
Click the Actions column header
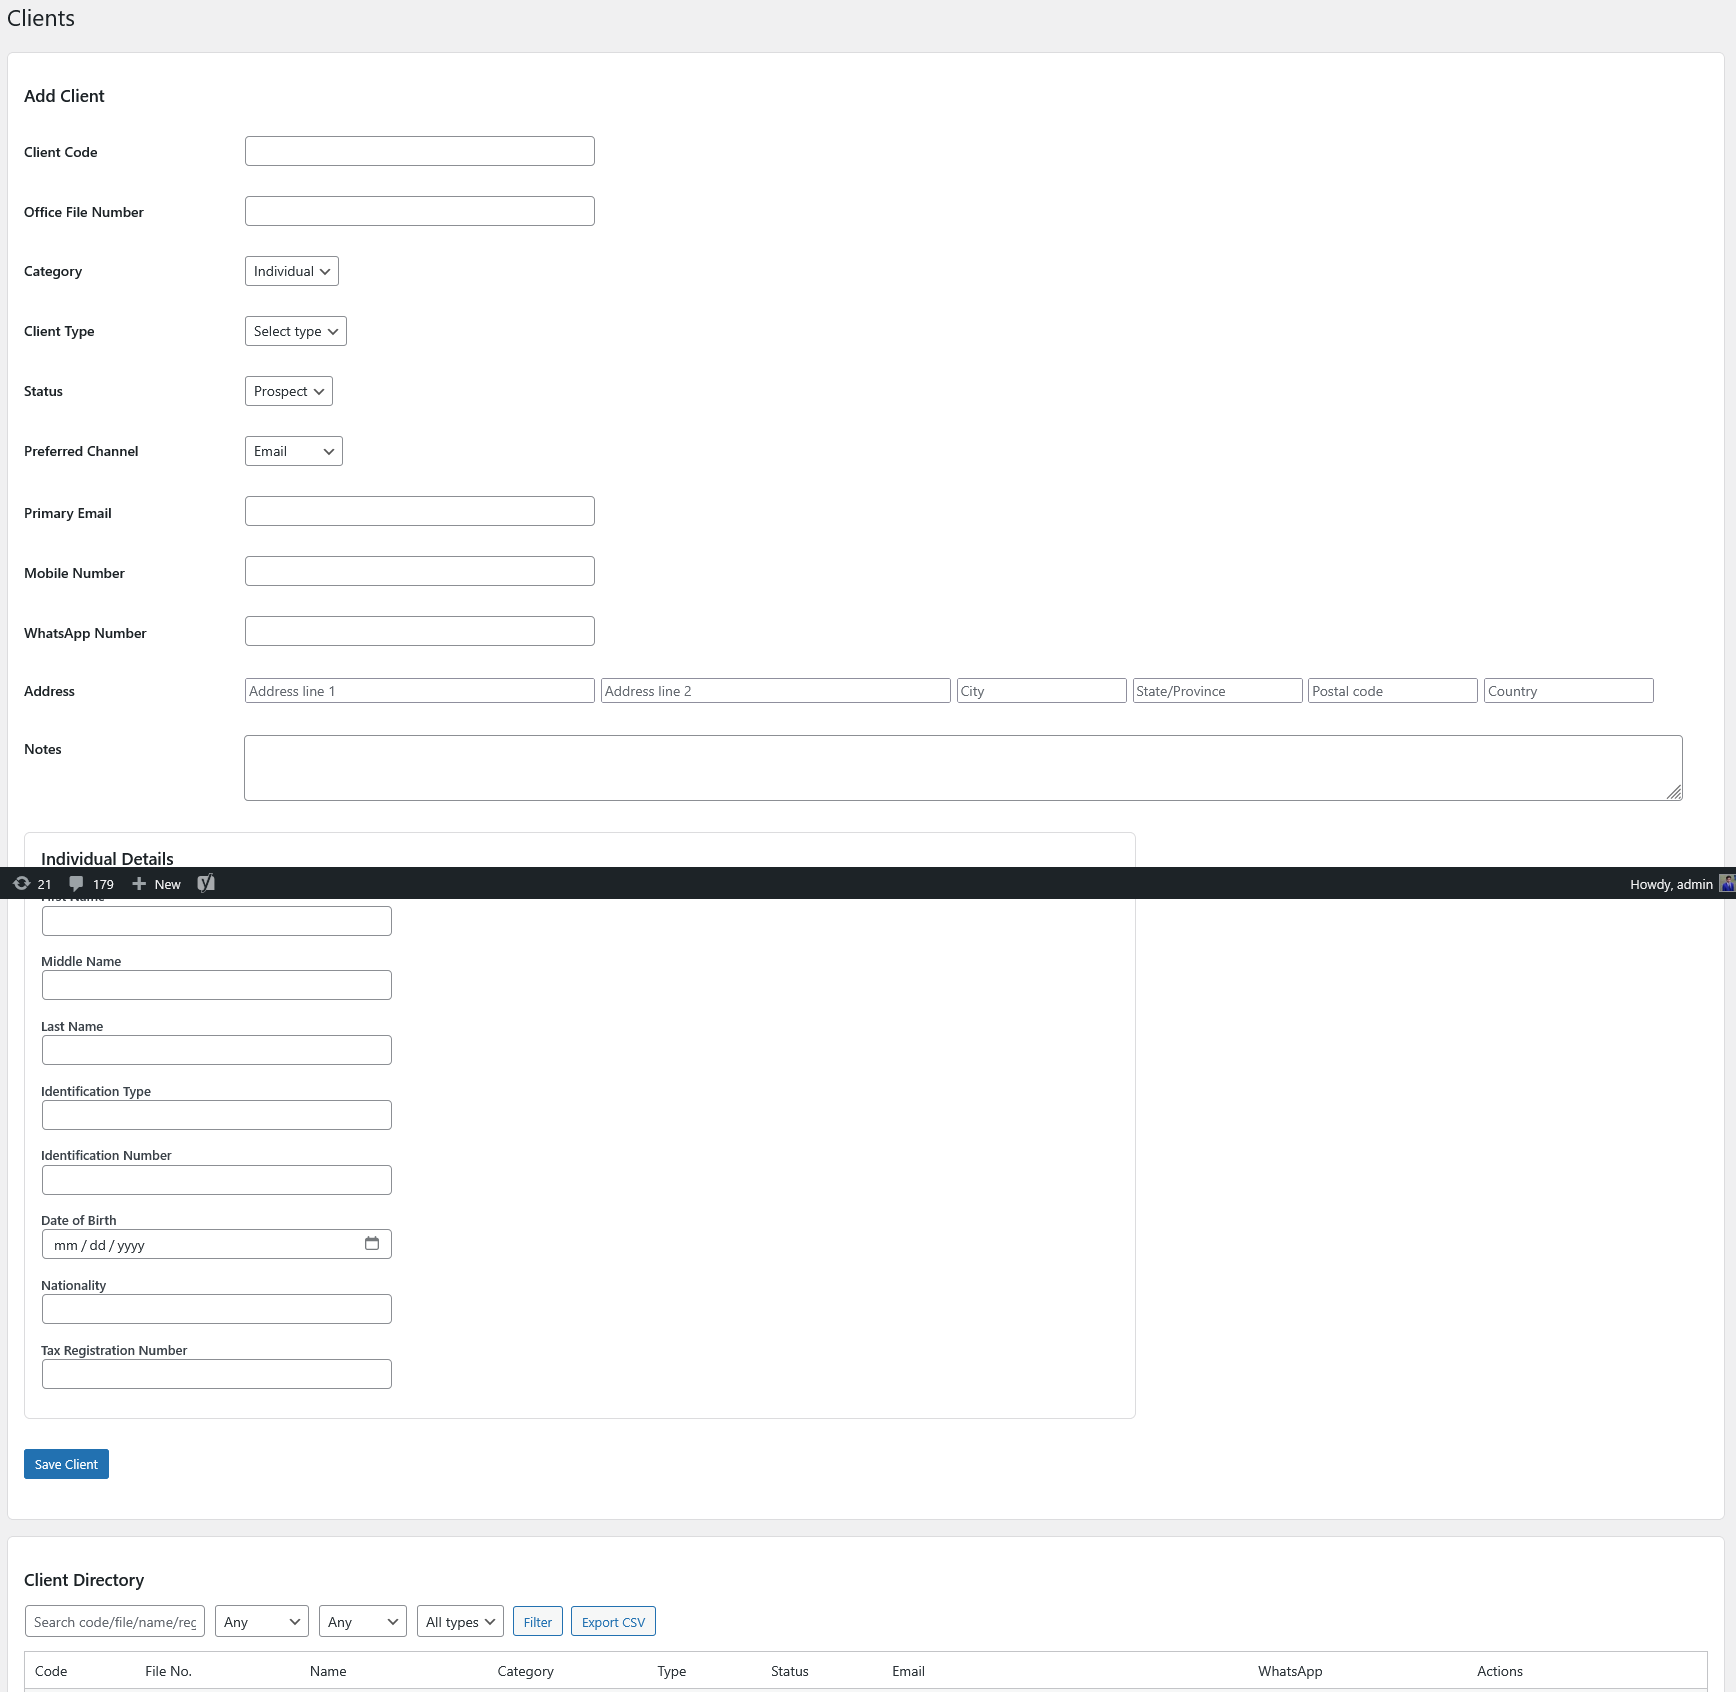1500,1671
